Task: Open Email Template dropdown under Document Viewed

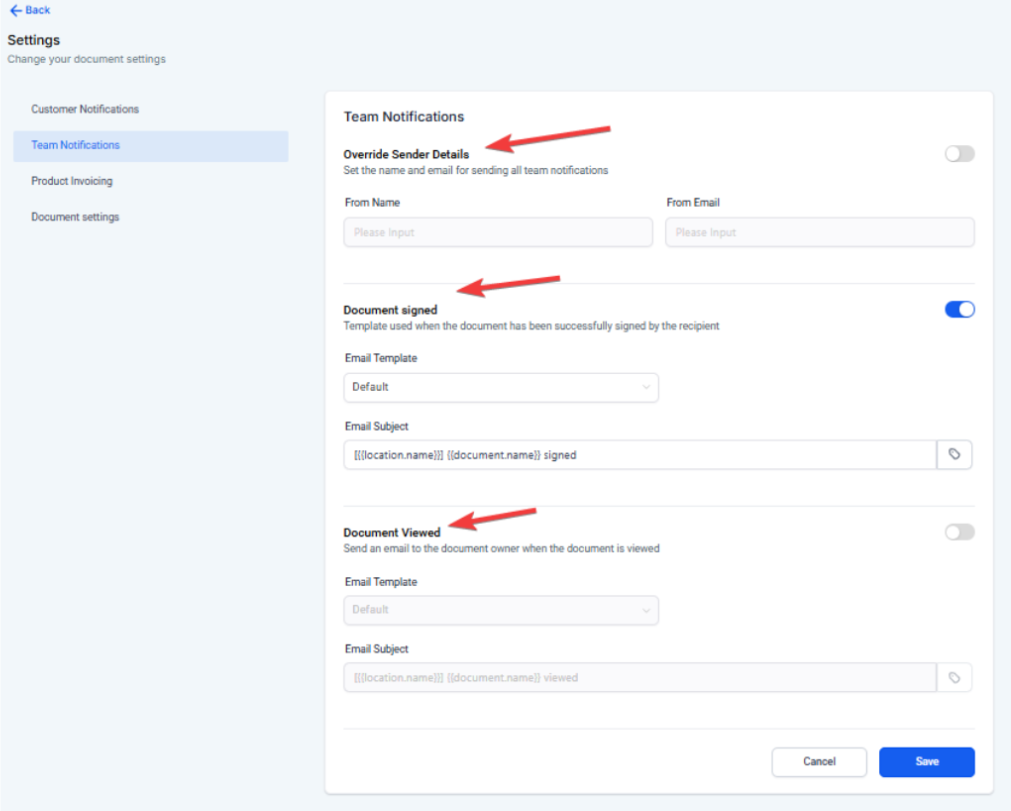Action: [500, 610]
